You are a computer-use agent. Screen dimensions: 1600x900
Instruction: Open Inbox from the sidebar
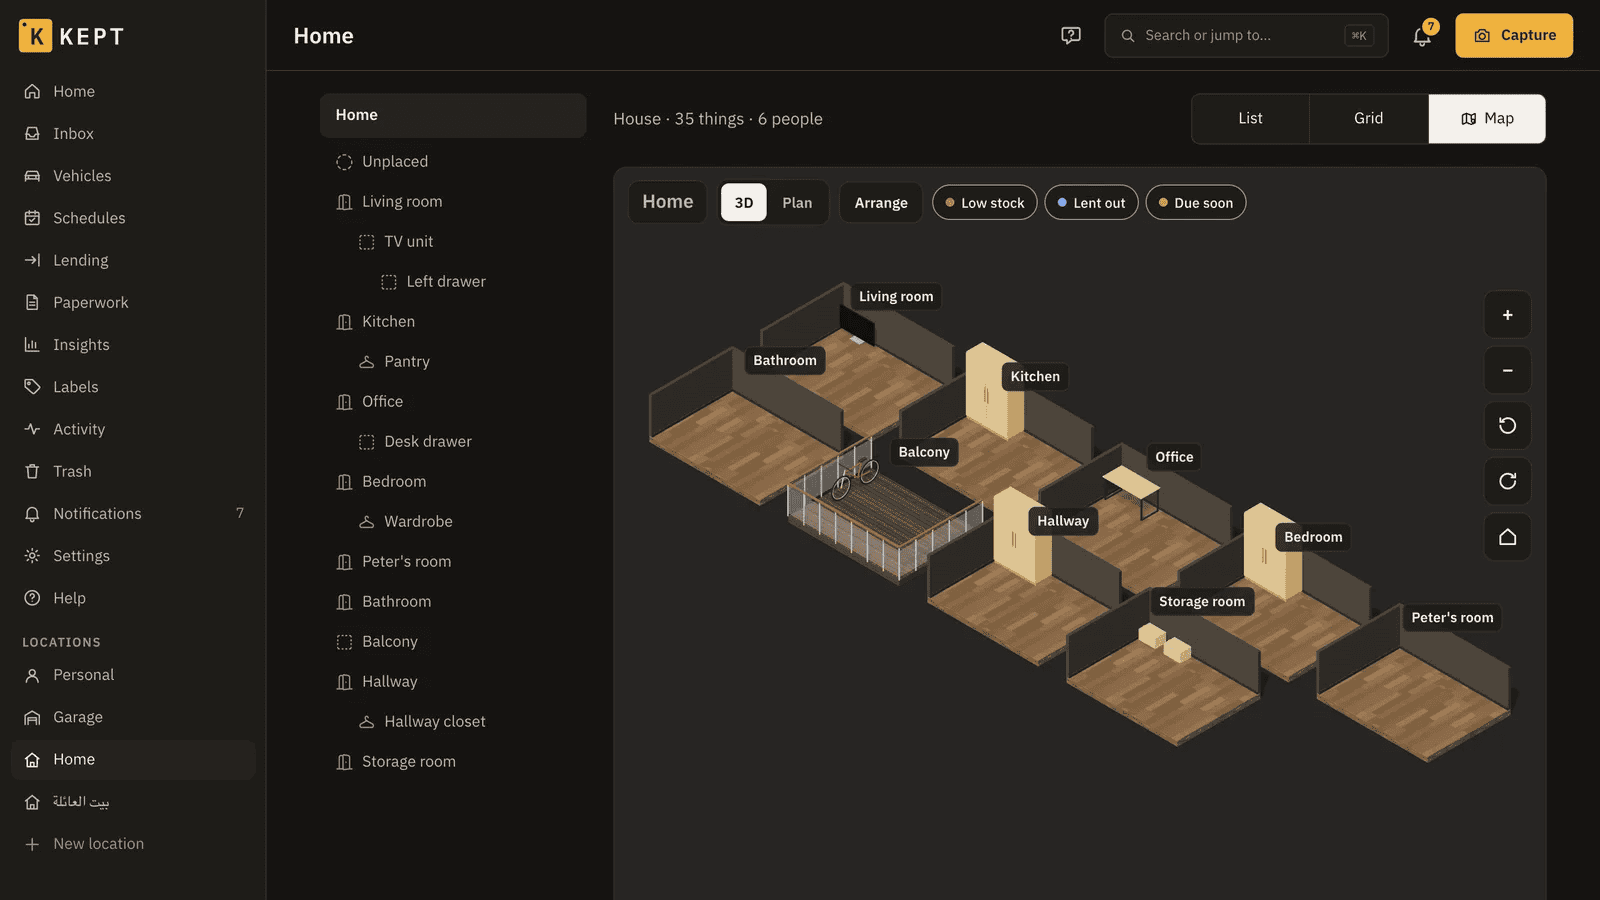133,134
